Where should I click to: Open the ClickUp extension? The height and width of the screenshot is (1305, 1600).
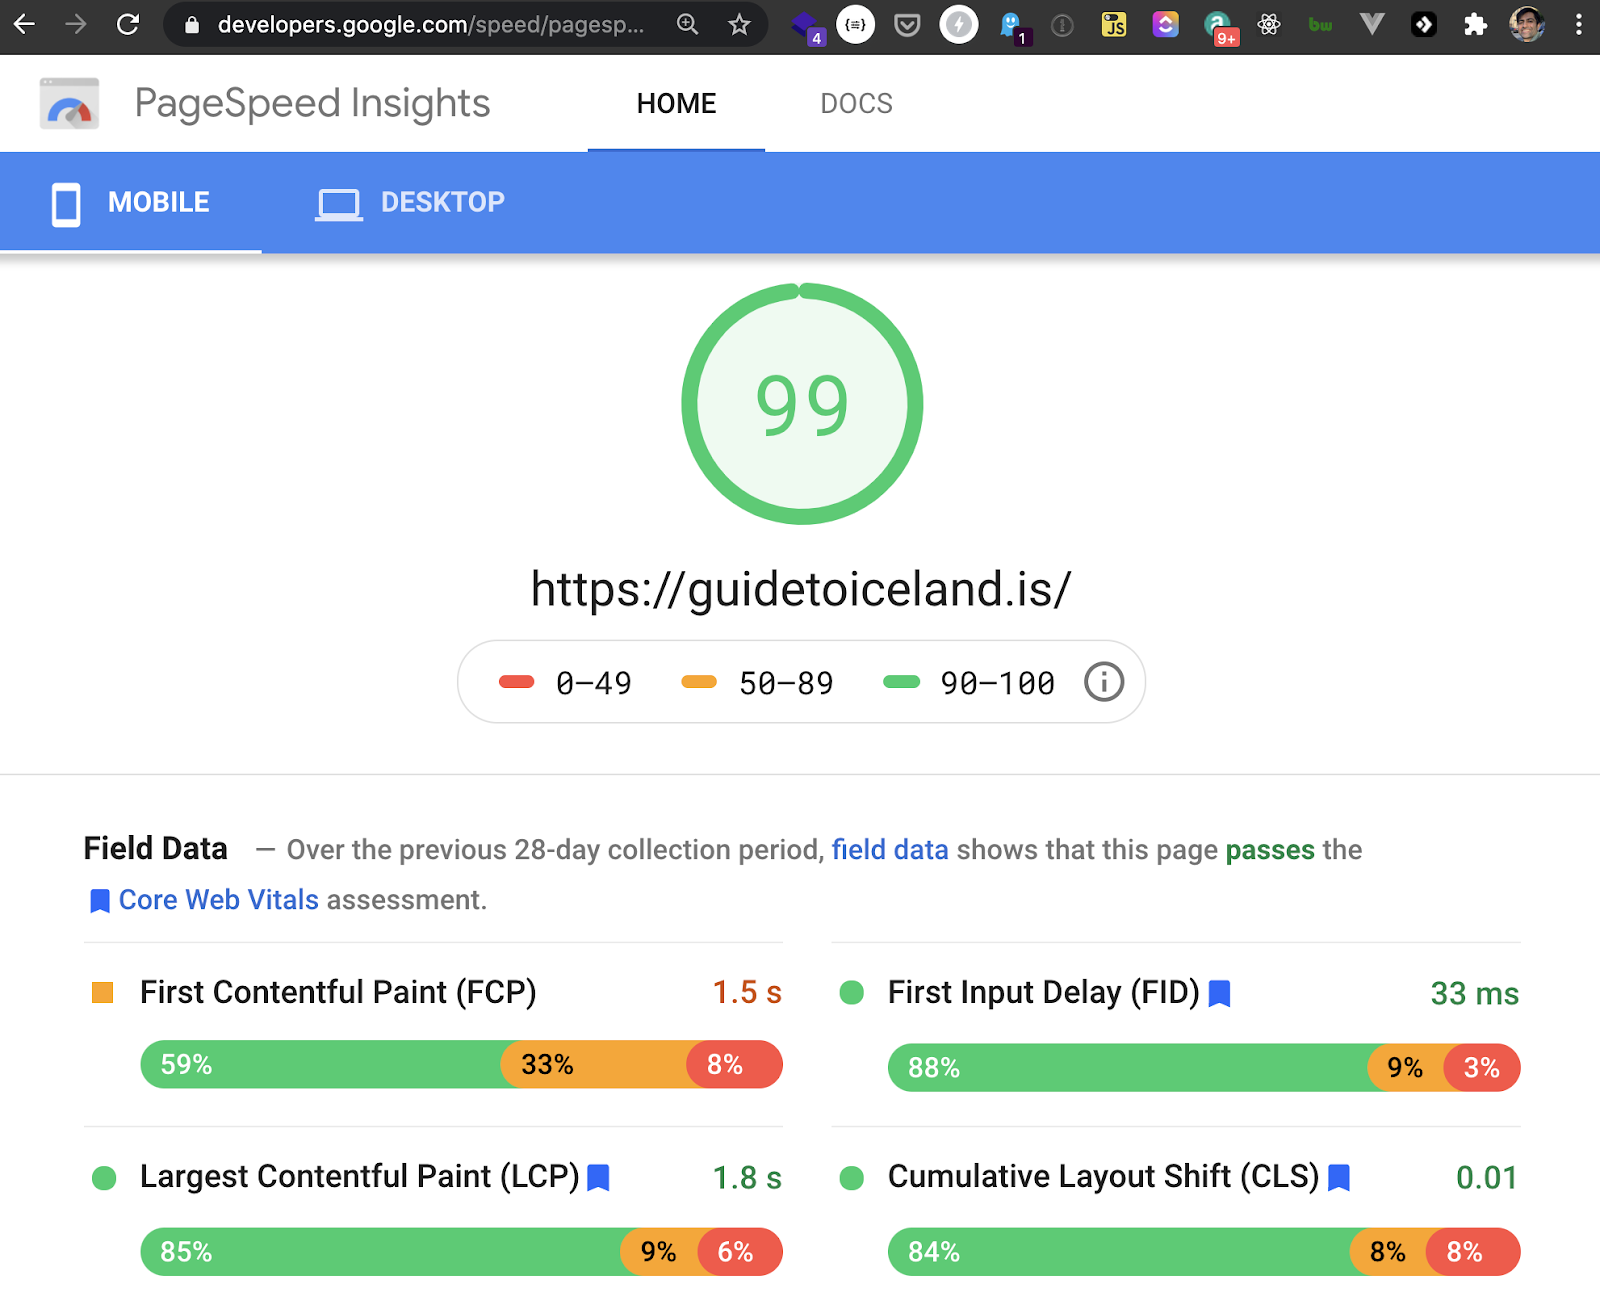coord(1166,24)
